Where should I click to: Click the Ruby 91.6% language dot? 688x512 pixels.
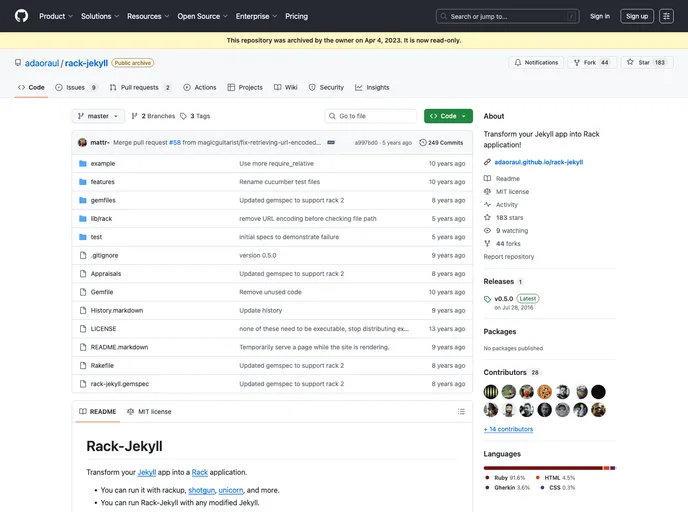[487, 478]
